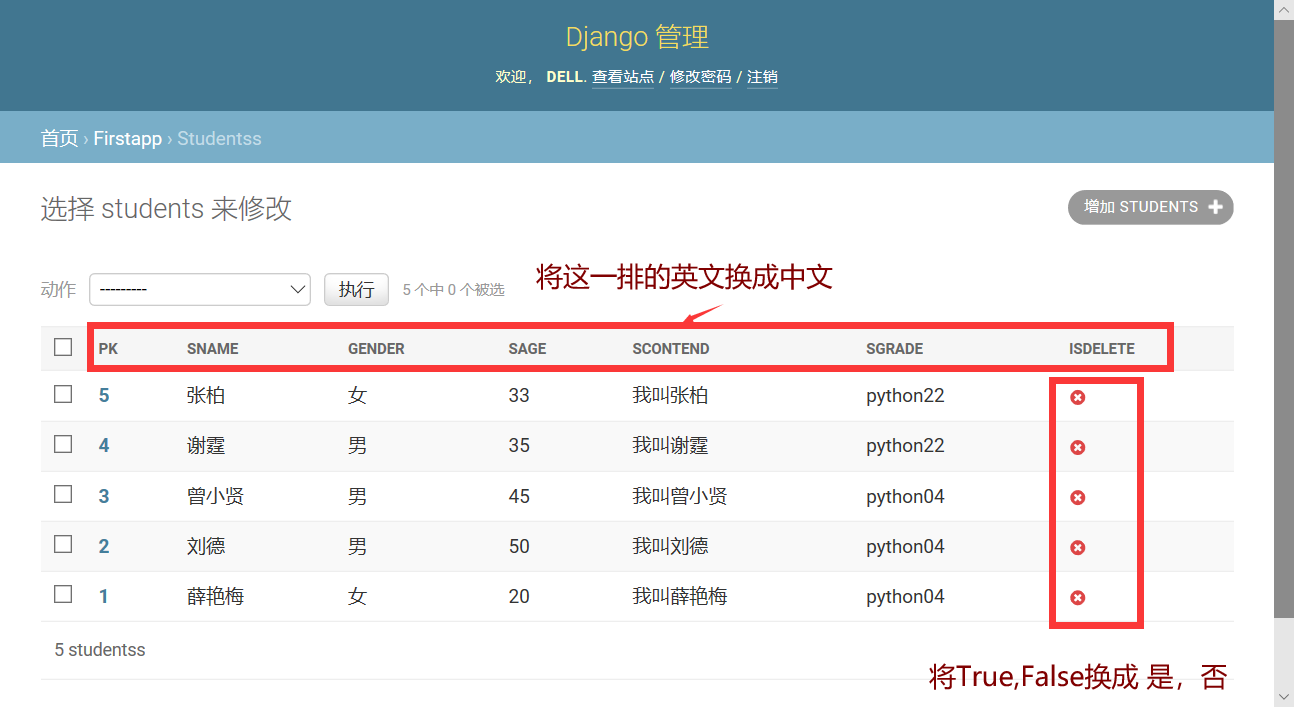Click the vertical scrollbar thumb

click(1284, 318)
